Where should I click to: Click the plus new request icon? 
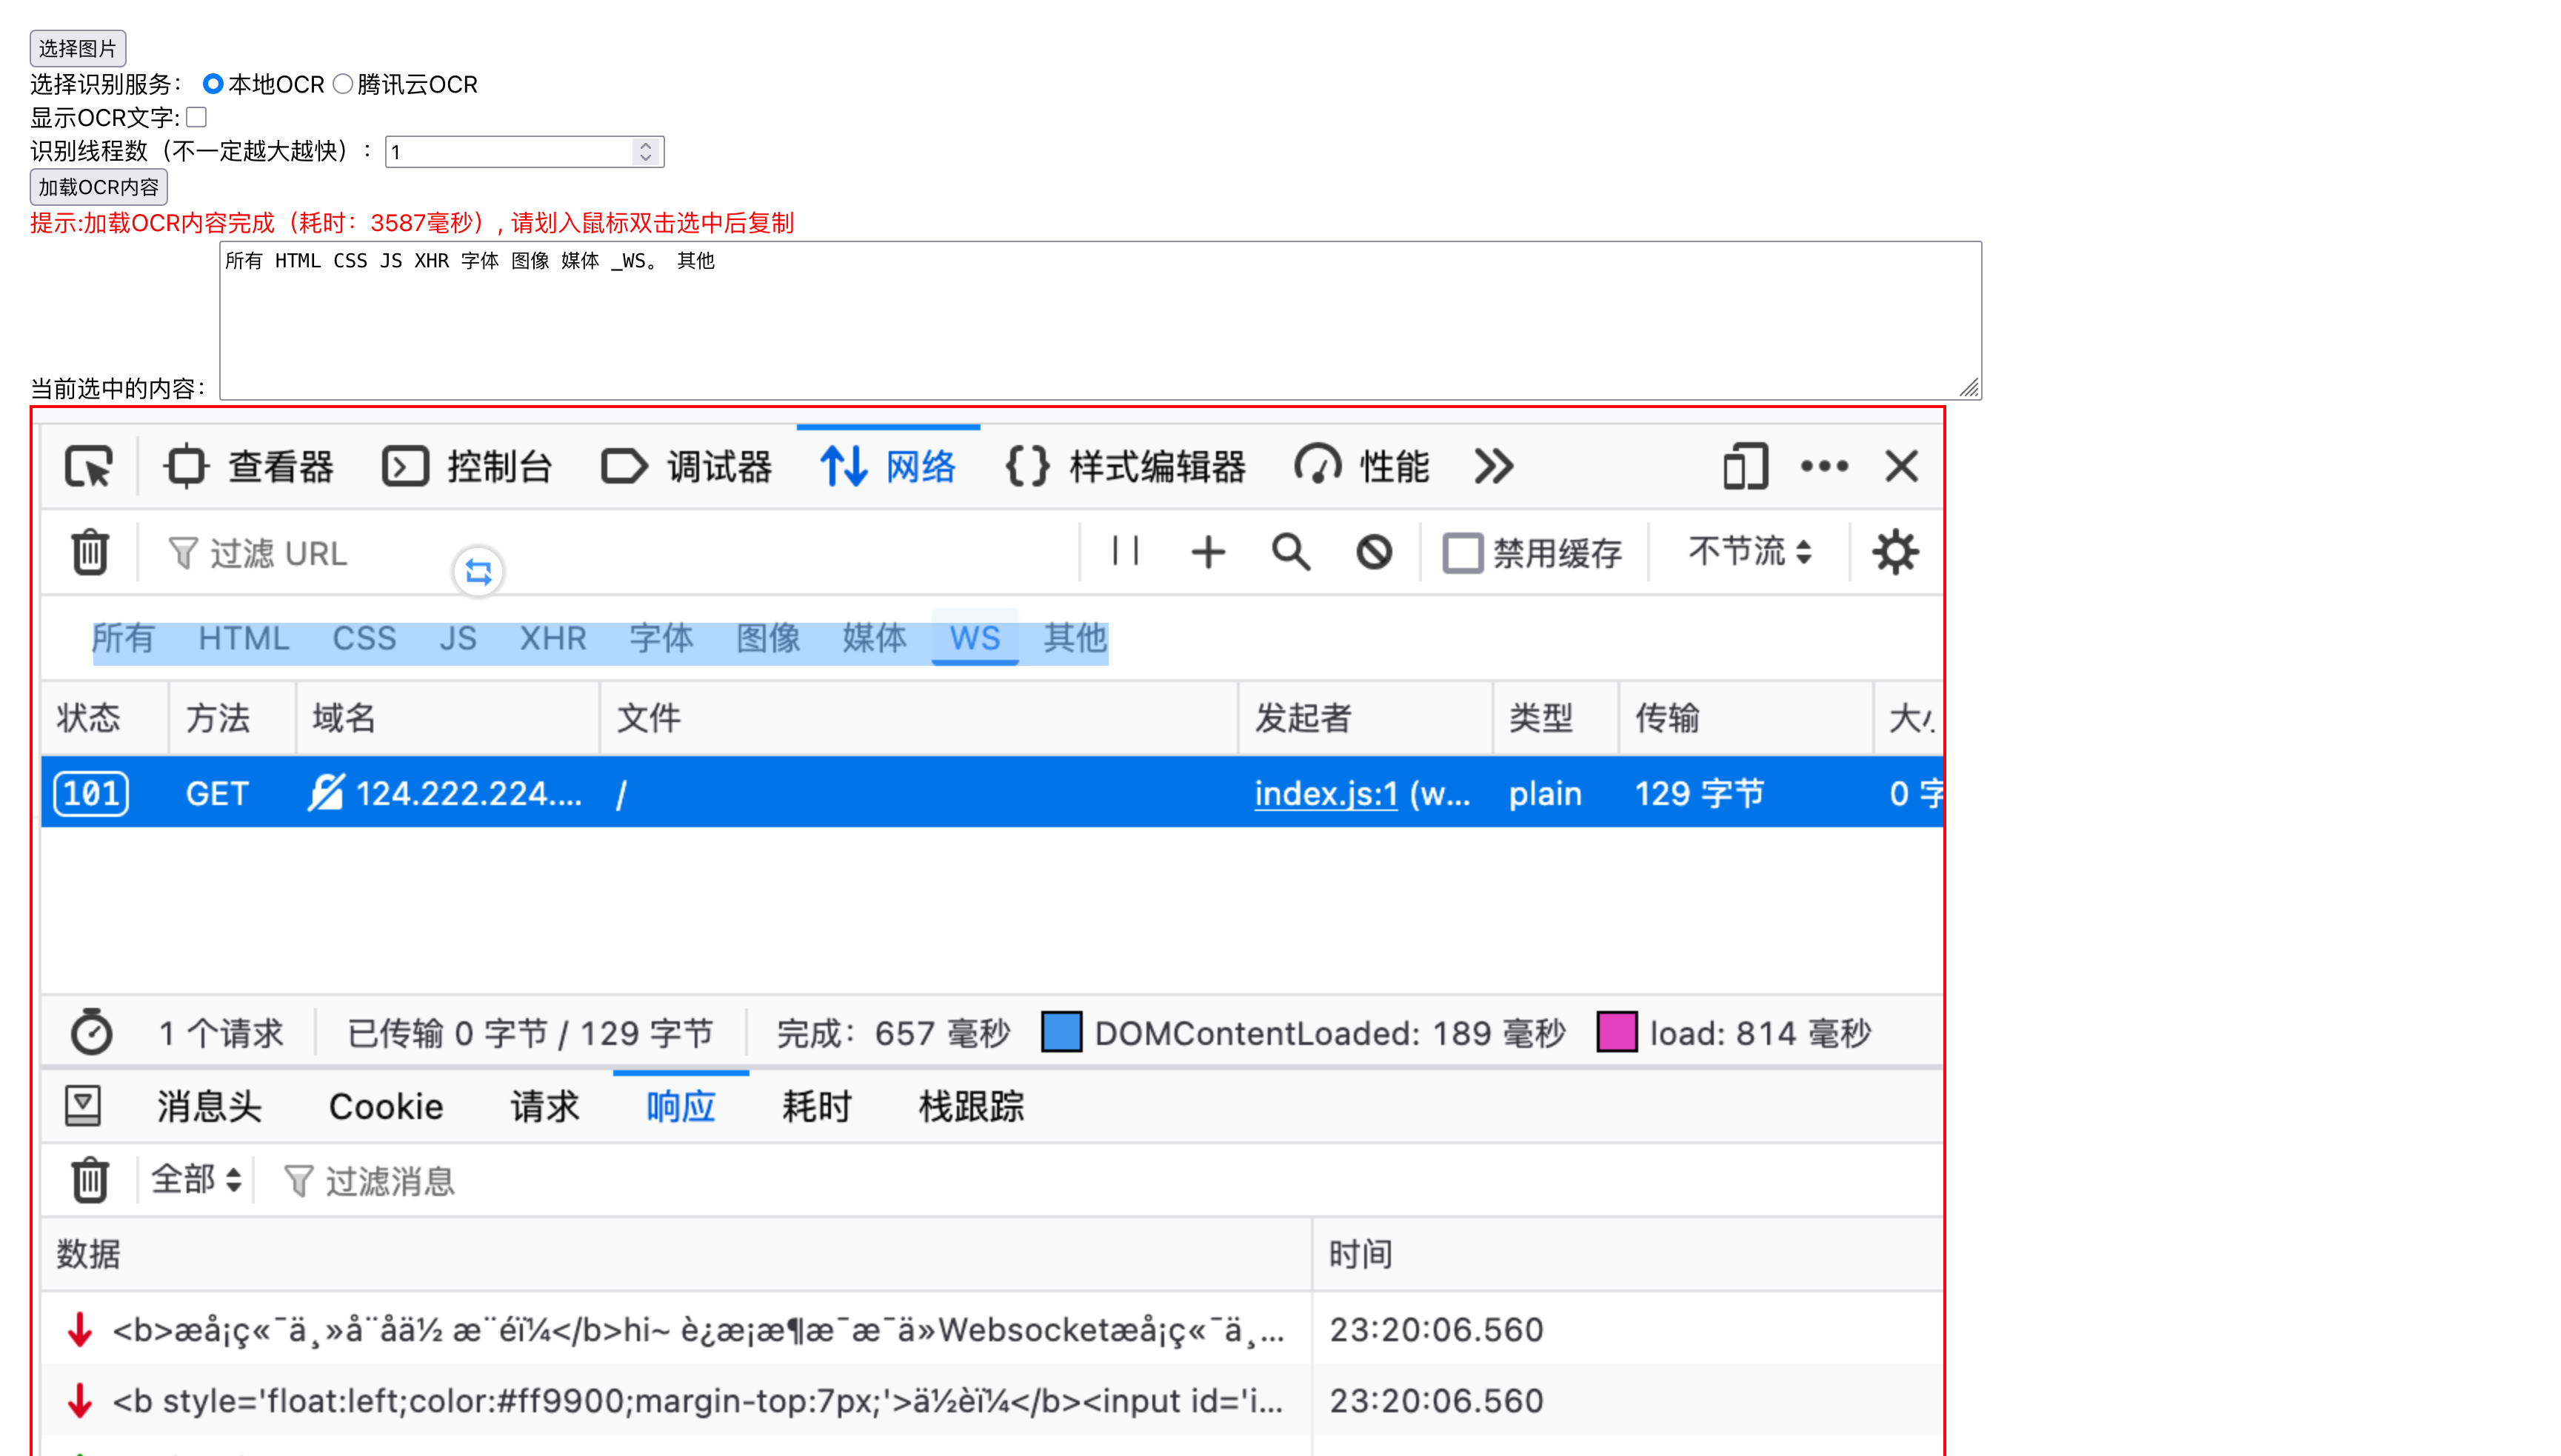[x=1208, y=552]
